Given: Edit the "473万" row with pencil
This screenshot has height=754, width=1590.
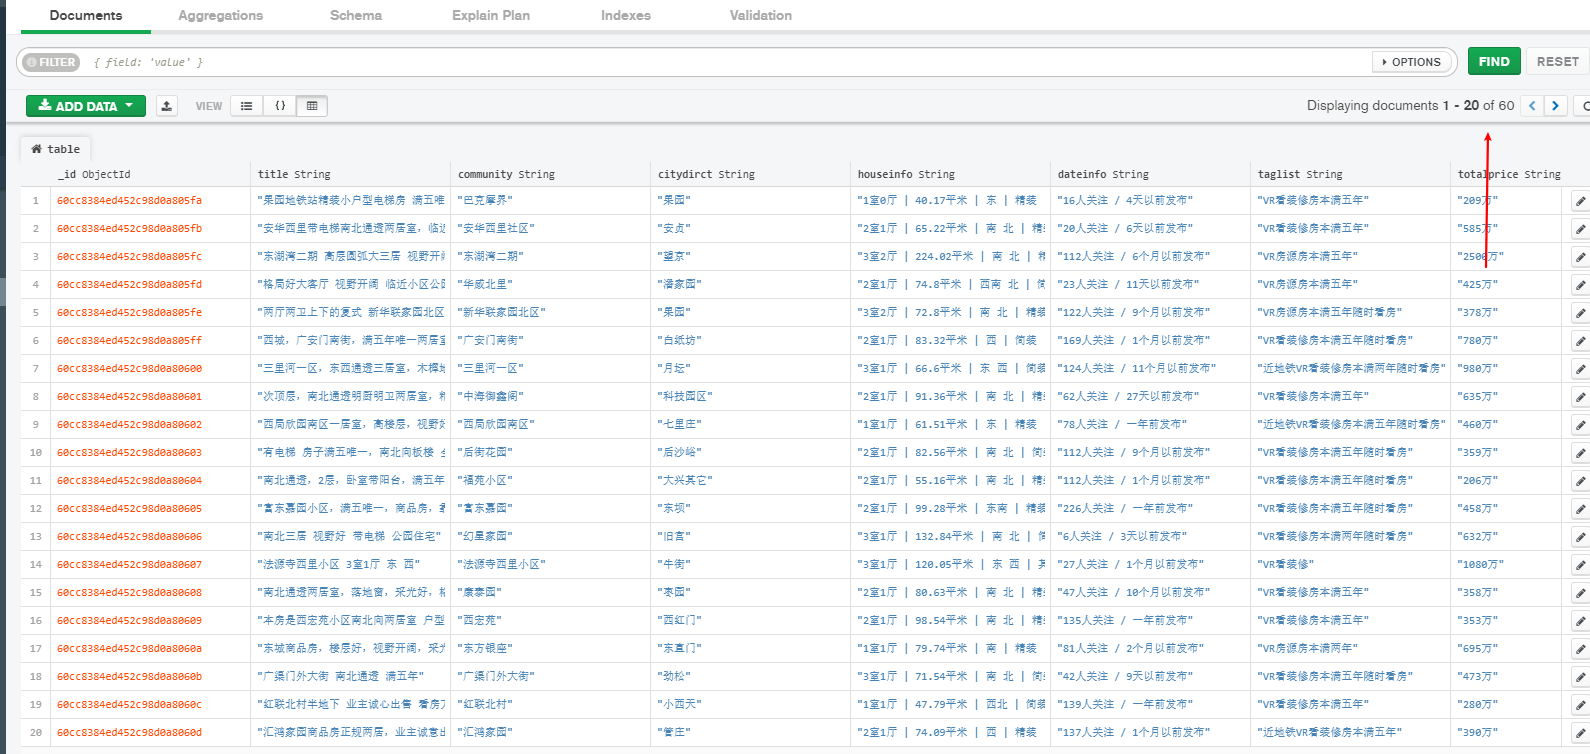Looking at the screenshot, I should pos(1581,677).
